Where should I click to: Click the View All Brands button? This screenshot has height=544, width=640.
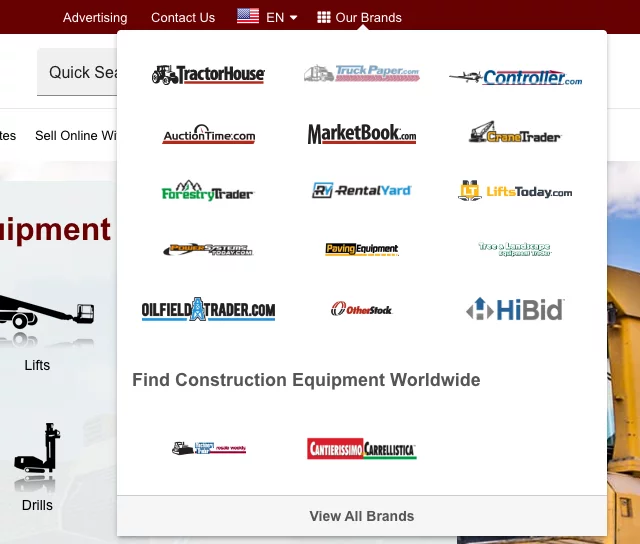[x=362, y=516]
